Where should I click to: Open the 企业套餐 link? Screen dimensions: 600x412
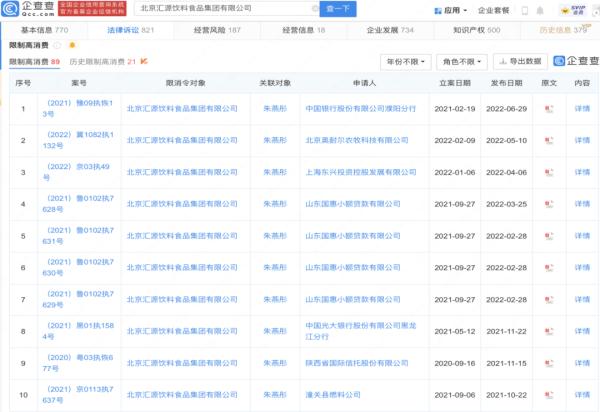493,11
